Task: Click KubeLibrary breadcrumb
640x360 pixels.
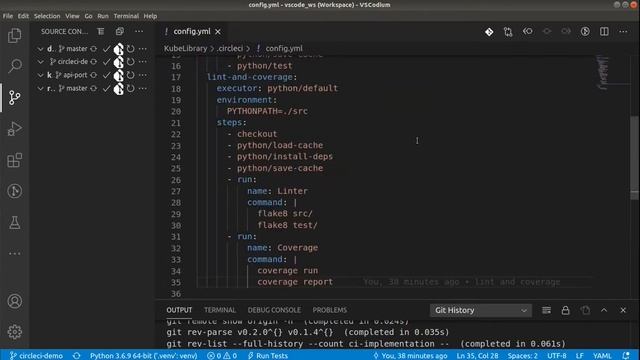Action: (185, 49)
